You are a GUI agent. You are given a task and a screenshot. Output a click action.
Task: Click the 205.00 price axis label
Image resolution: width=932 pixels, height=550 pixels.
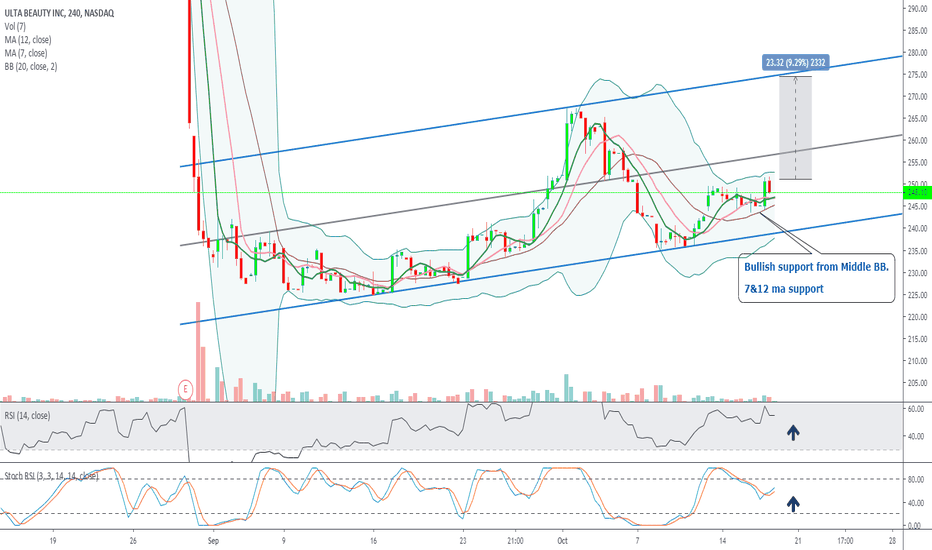(917, 383)
